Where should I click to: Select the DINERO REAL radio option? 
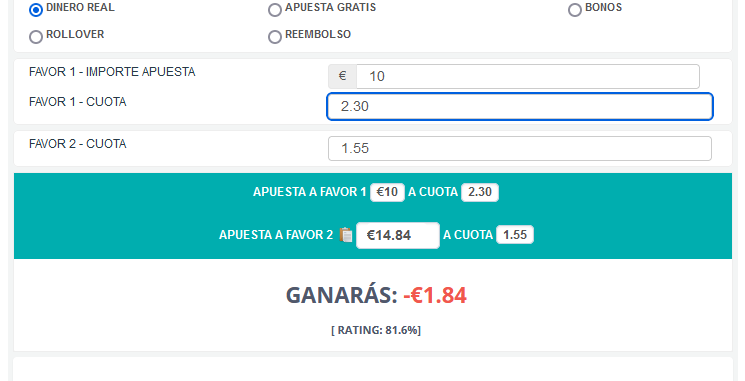(x=36, y=10)
